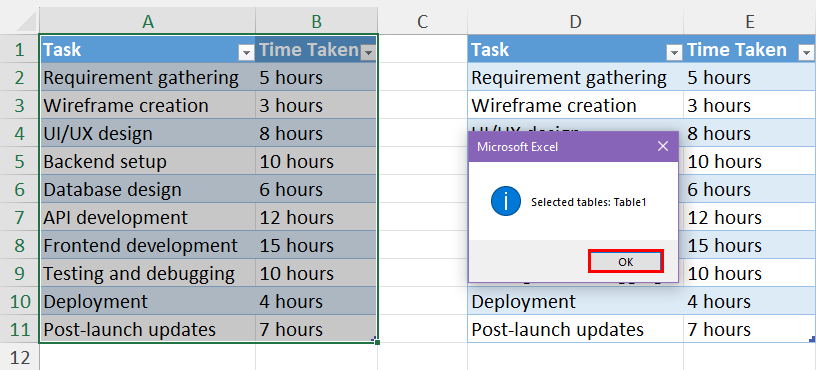Screen dimensions: 816x370
Task: Click '7 hours' cell in column B
Action: point(316,329)
